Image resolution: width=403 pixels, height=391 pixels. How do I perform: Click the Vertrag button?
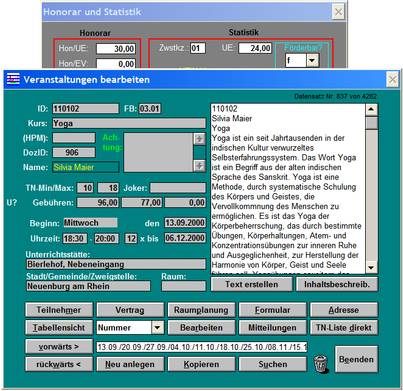(x=130, y=310)
